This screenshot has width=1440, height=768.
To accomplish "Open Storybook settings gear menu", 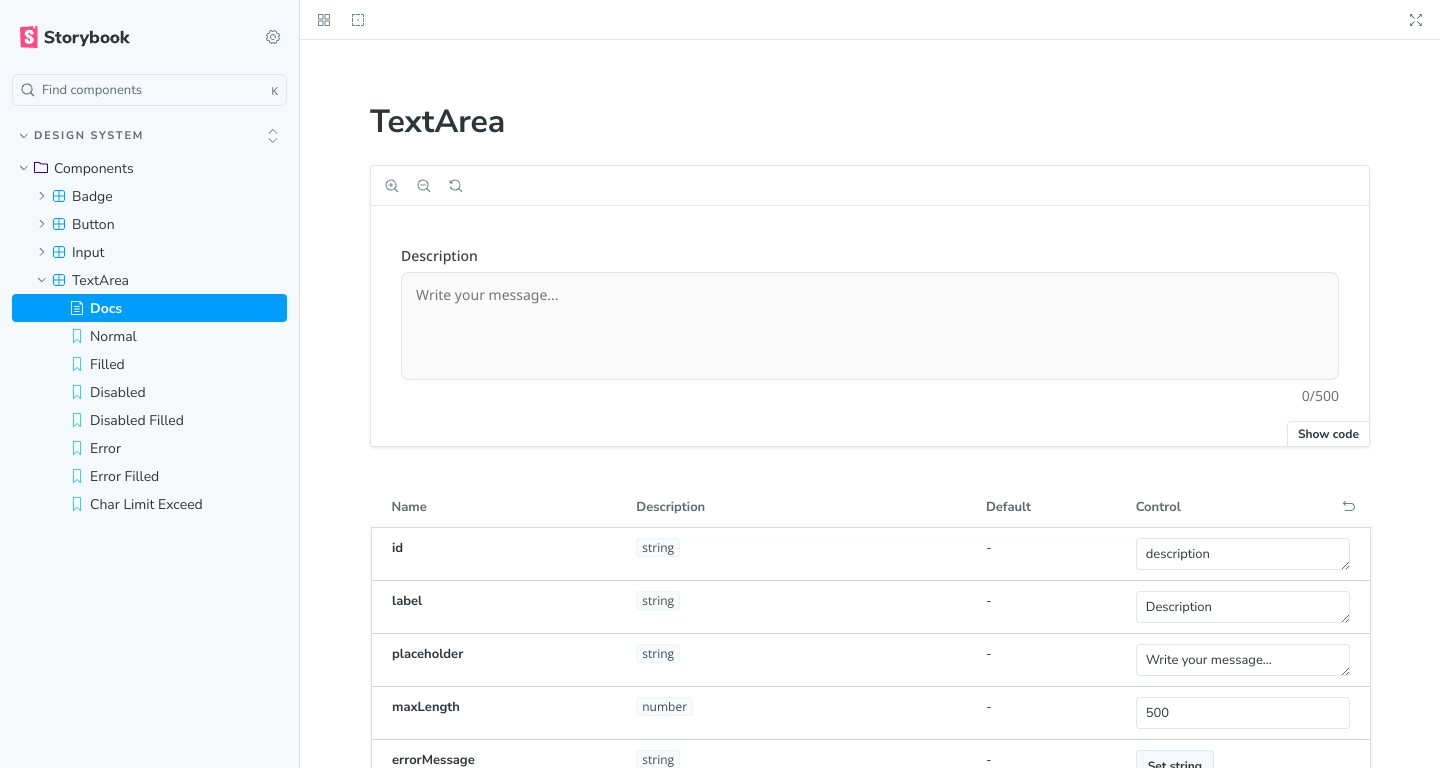I will [273, 37].
